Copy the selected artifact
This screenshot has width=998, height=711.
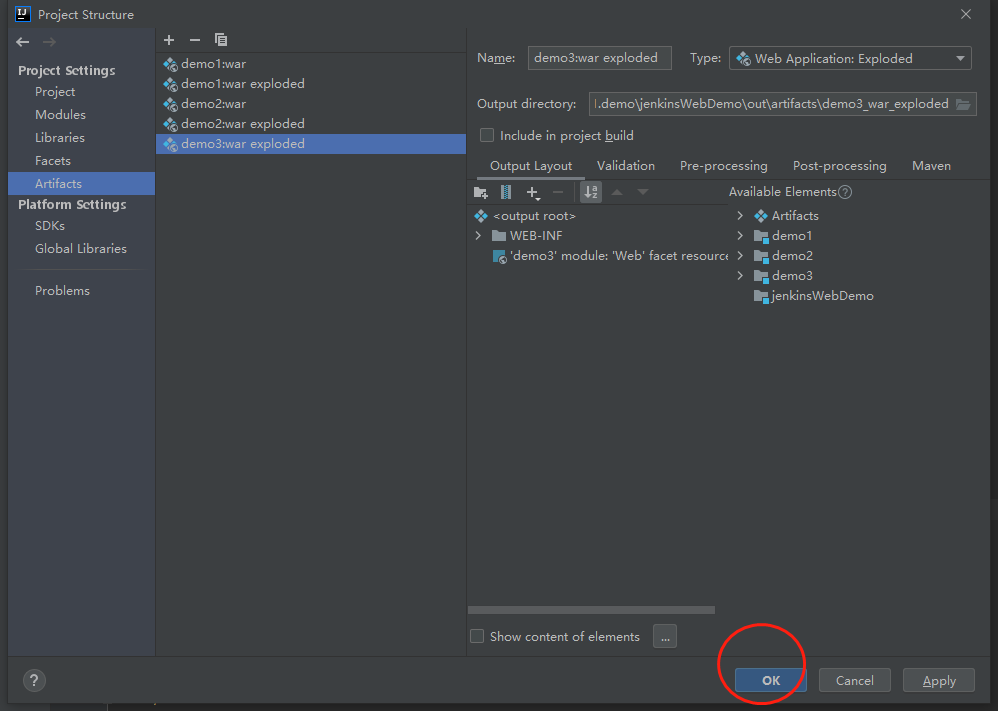pyautogui.click(x=221, y=40)
